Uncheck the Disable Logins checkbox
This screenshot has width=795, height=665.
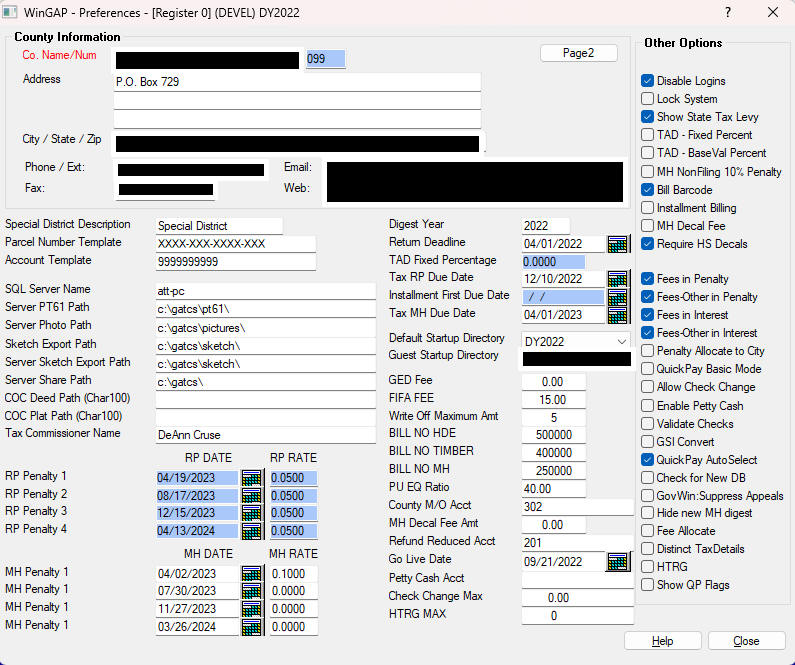[x=648, y=81]
